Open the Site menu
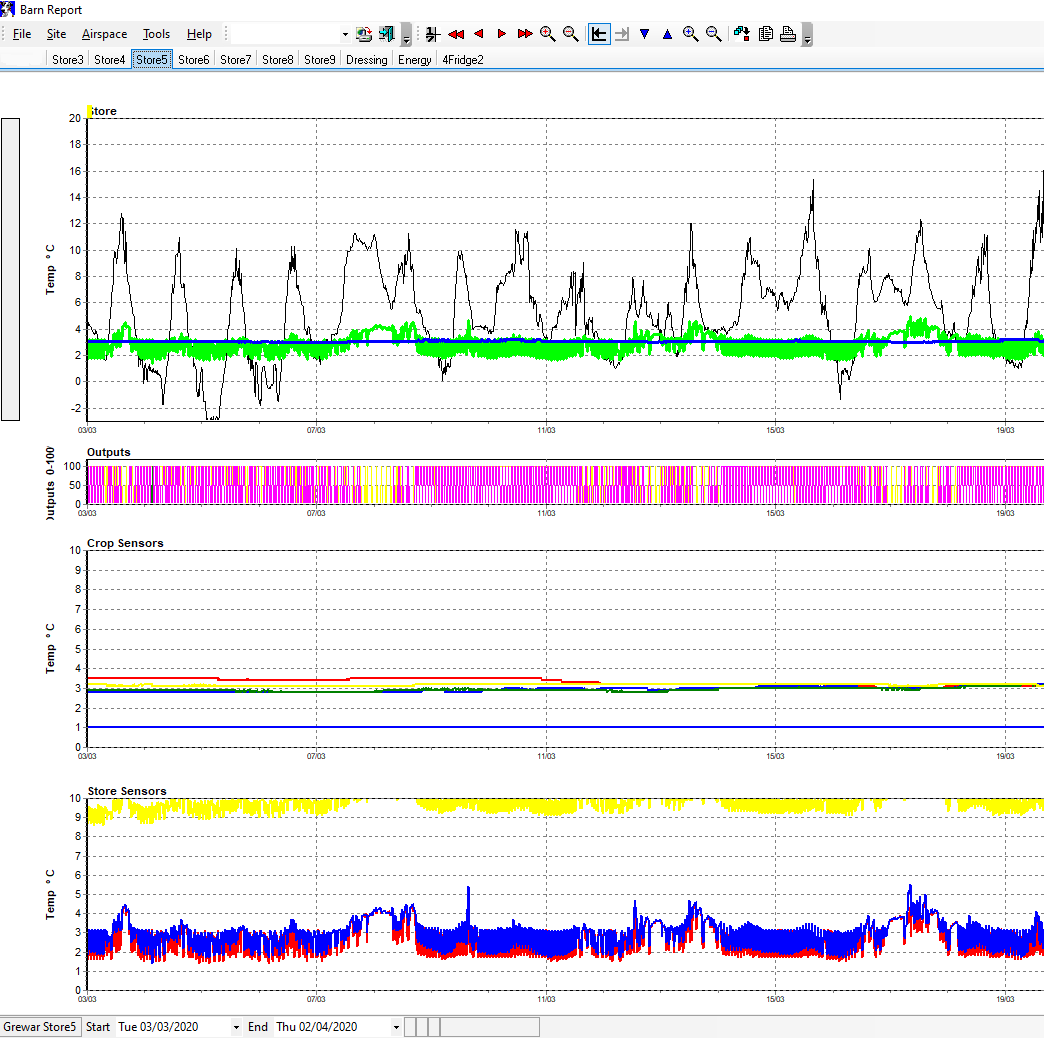 click(x=56, y=34)
